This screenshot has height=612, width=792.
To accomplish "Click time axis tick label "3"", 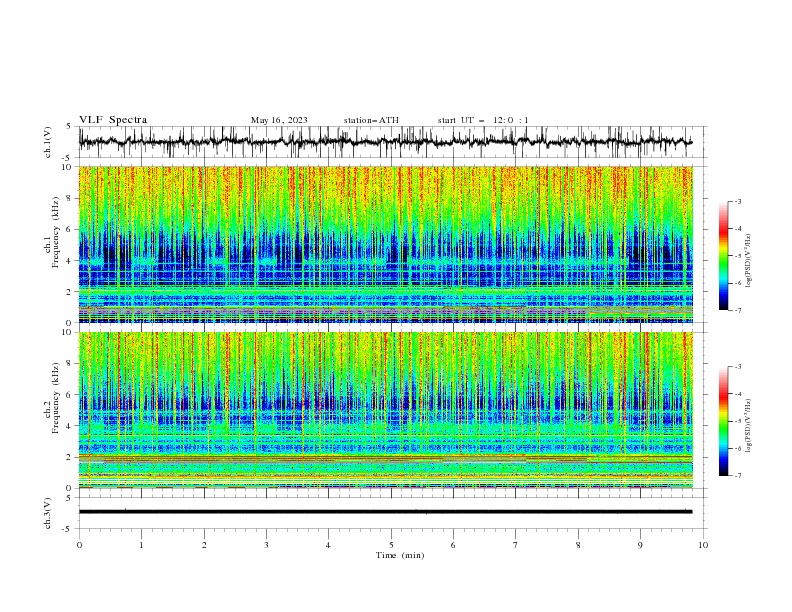I will 266,545.
